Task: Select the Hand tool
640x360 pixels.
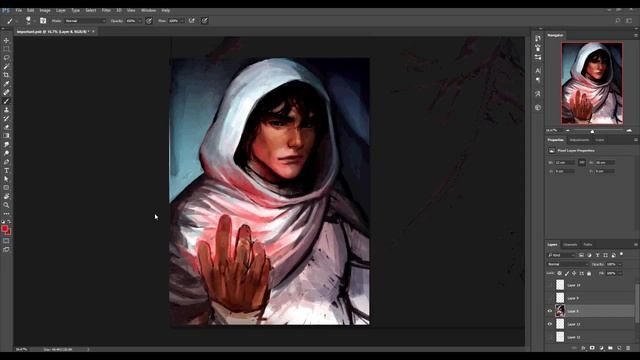Action: pyautogui.click(x=6, y=196)
